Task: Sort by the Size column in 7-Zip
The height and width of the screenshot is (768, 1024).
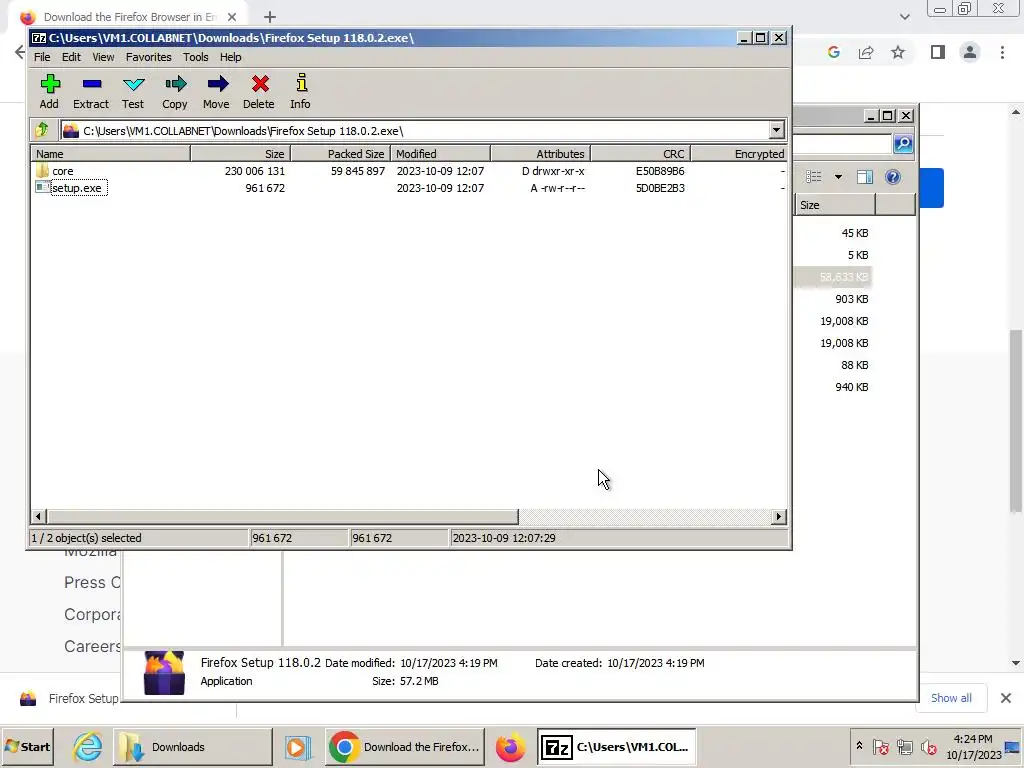Action: click(241, 153)
